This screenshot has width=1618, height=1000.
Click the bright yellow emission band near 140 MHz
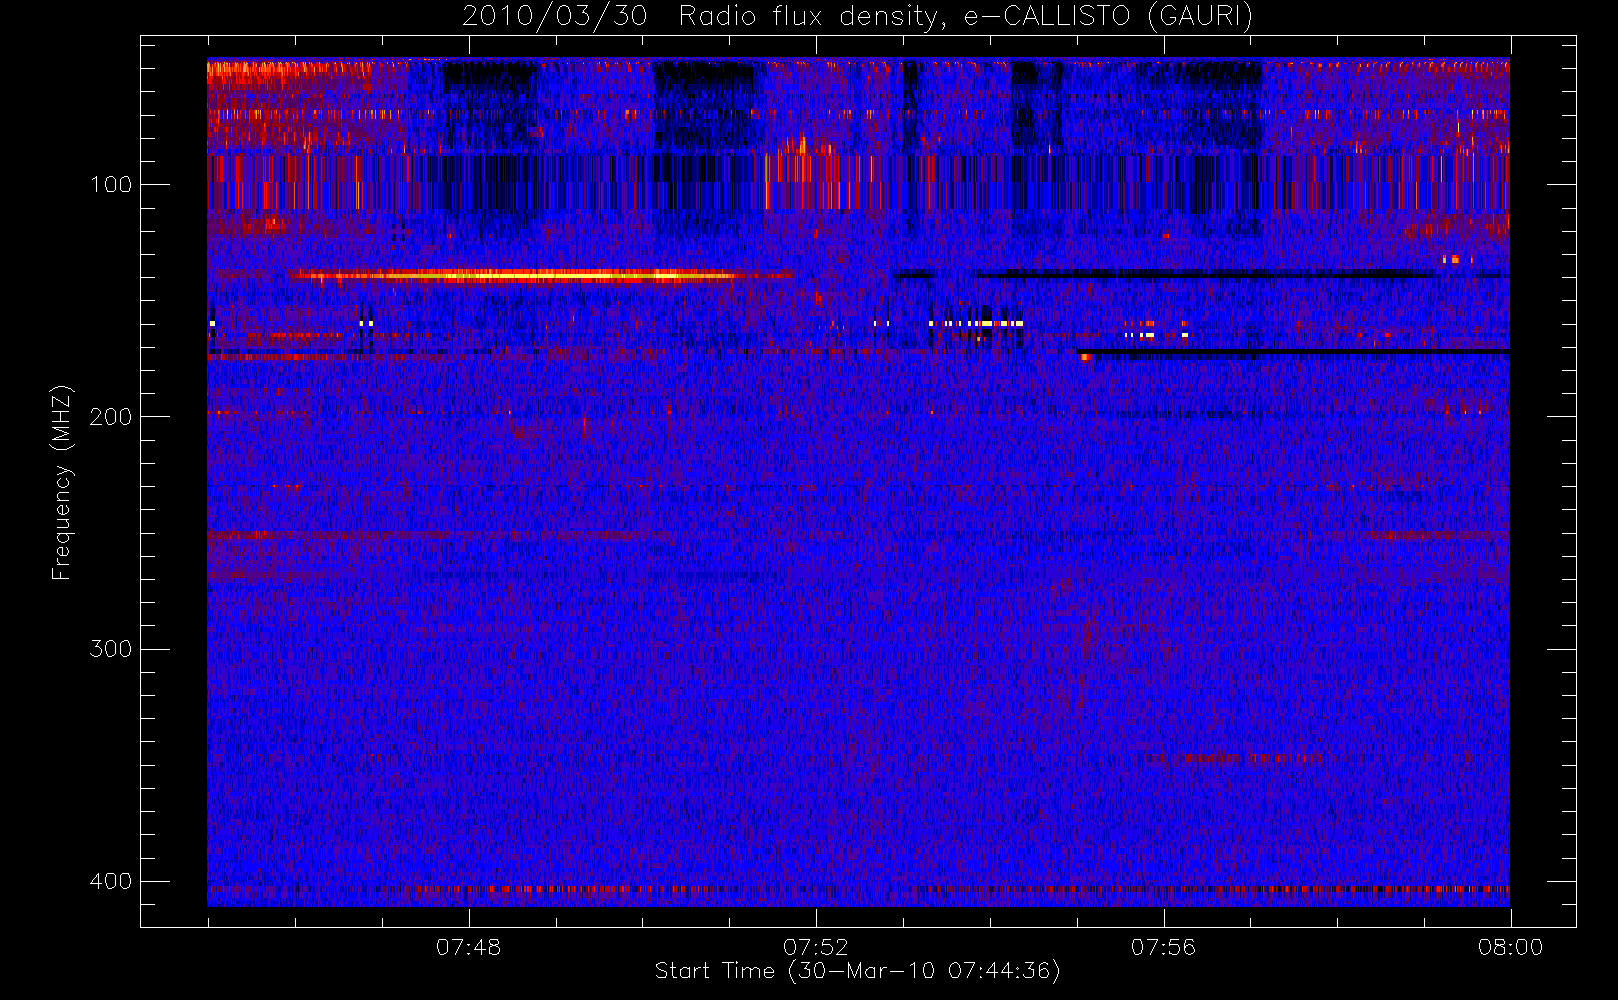[x=540, y=275]
